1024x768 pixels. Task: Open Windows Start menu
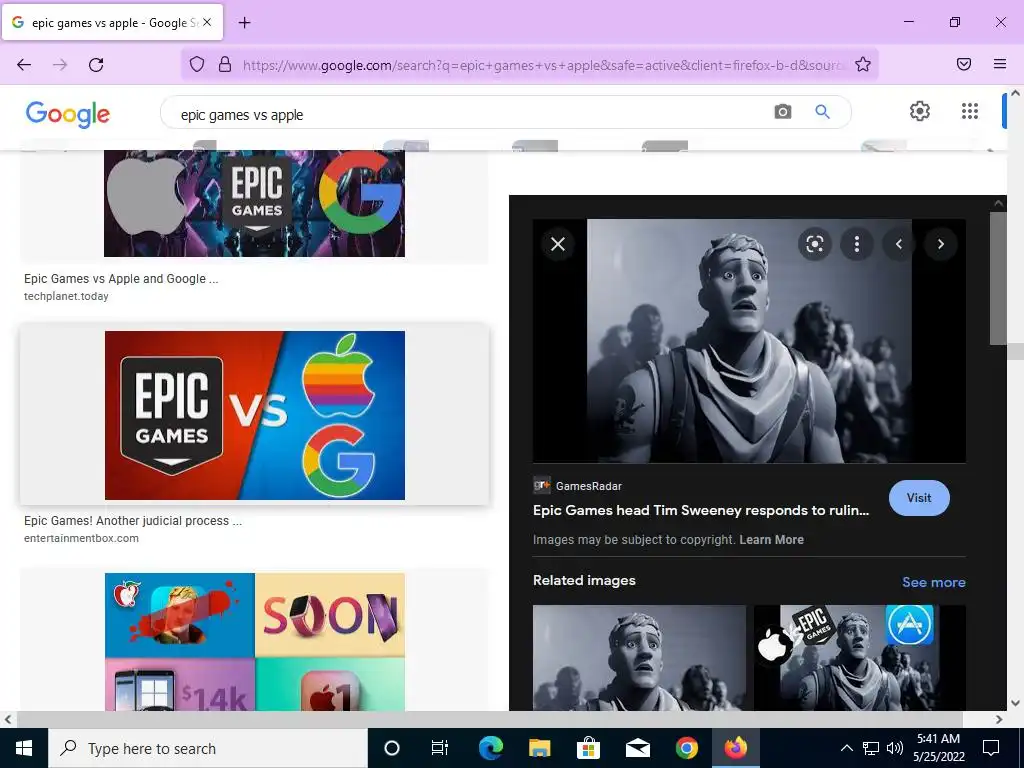pos(24,748)
